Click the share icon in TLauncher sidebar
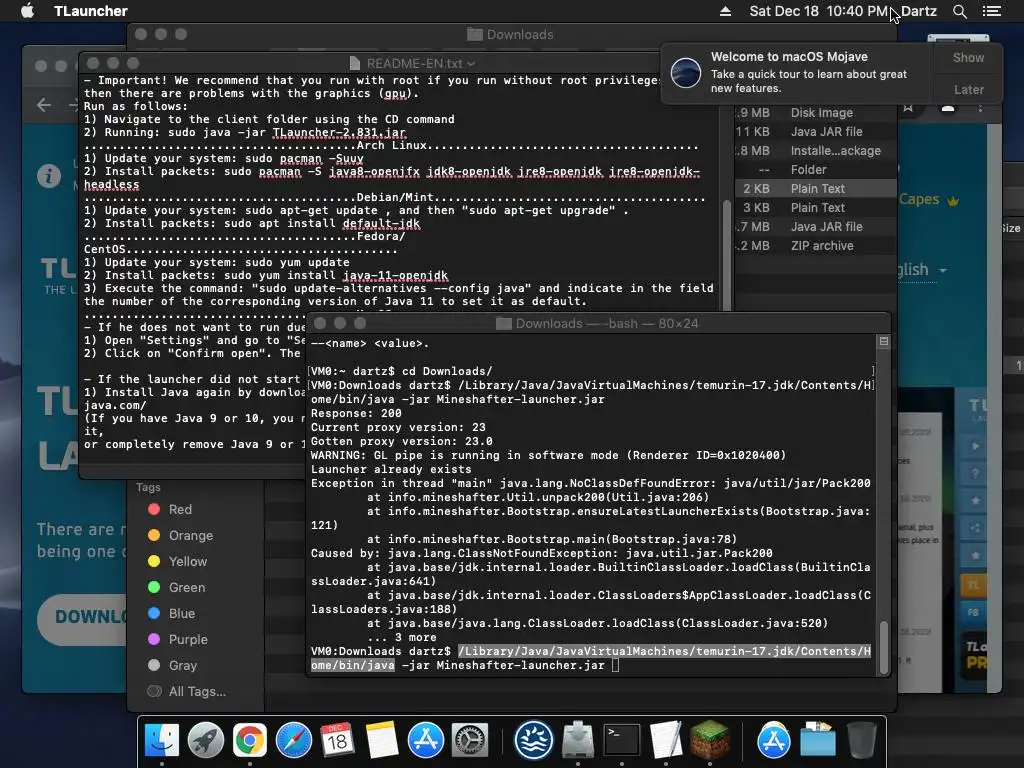The image size is (1024, 768). tap(975, 528)
